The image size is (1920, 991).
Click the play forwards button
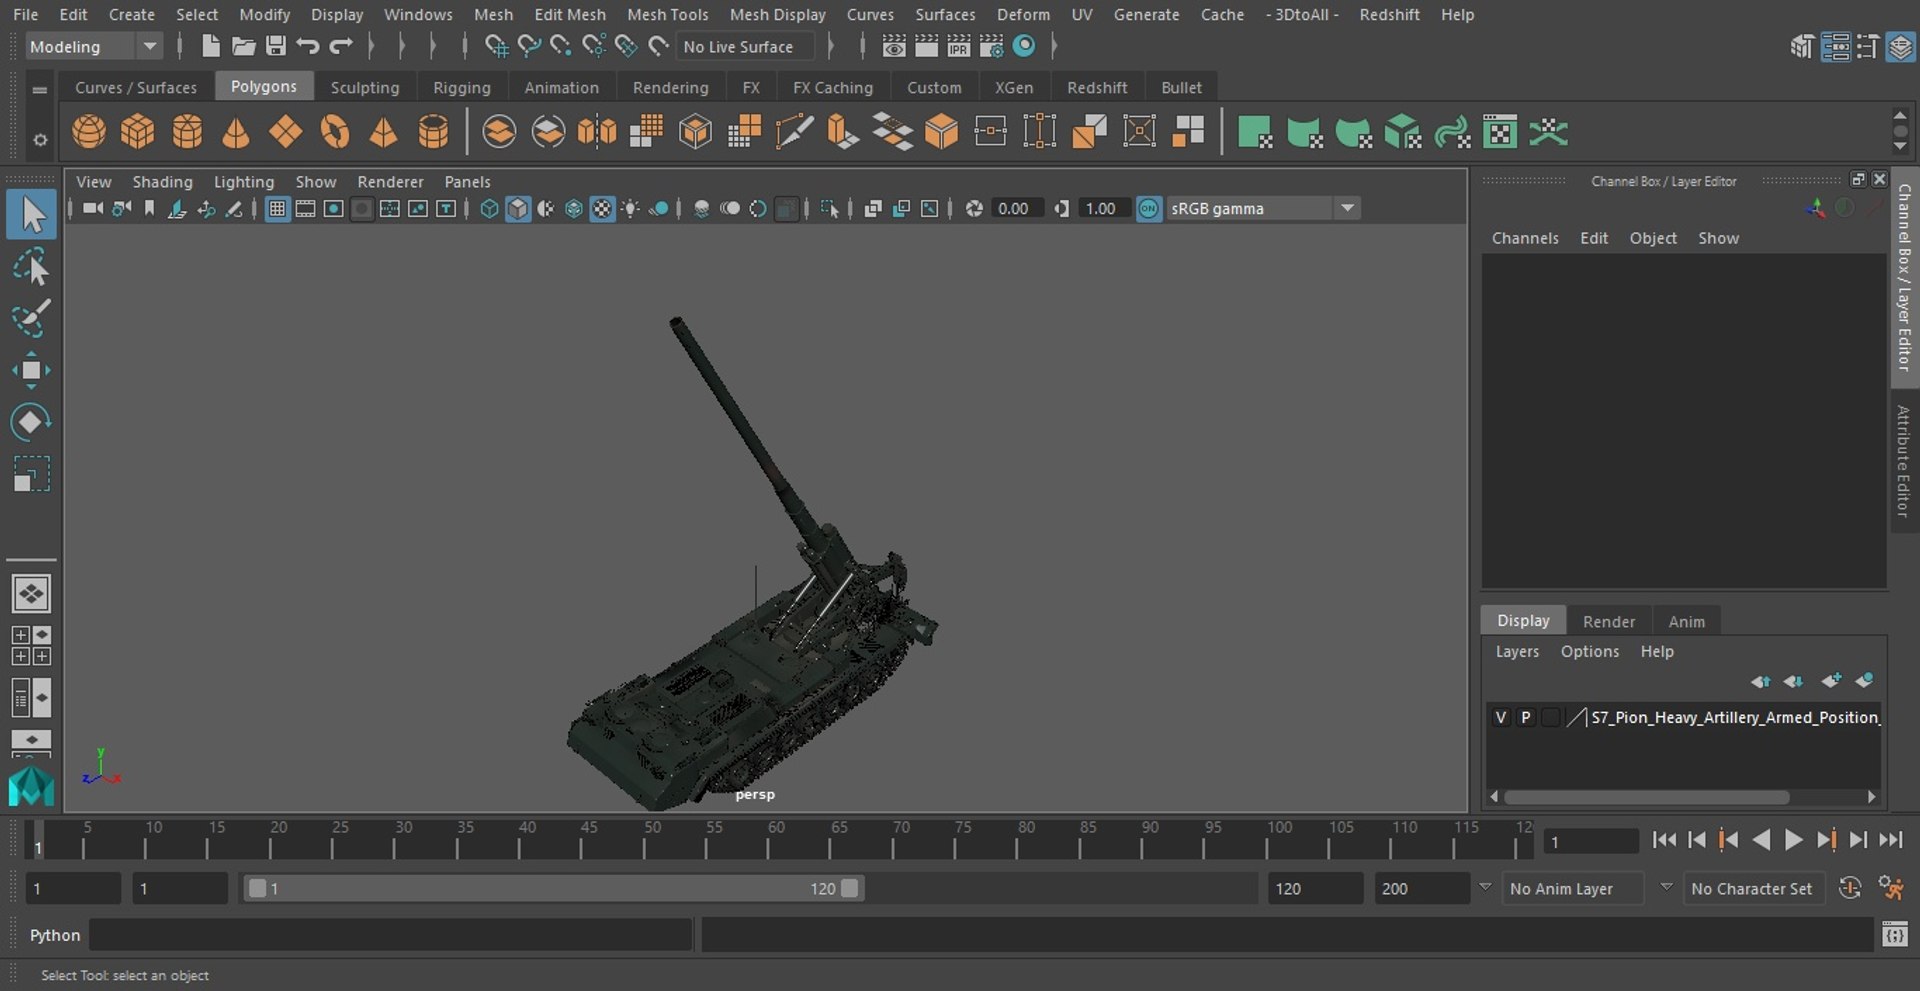[x=1794, y=840]
